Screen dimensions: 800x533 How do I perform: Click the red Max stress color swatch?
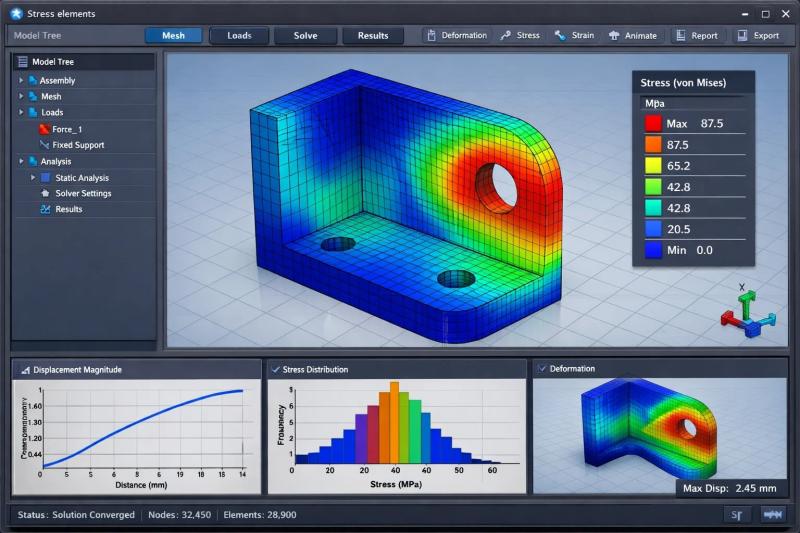click(653, 124)
